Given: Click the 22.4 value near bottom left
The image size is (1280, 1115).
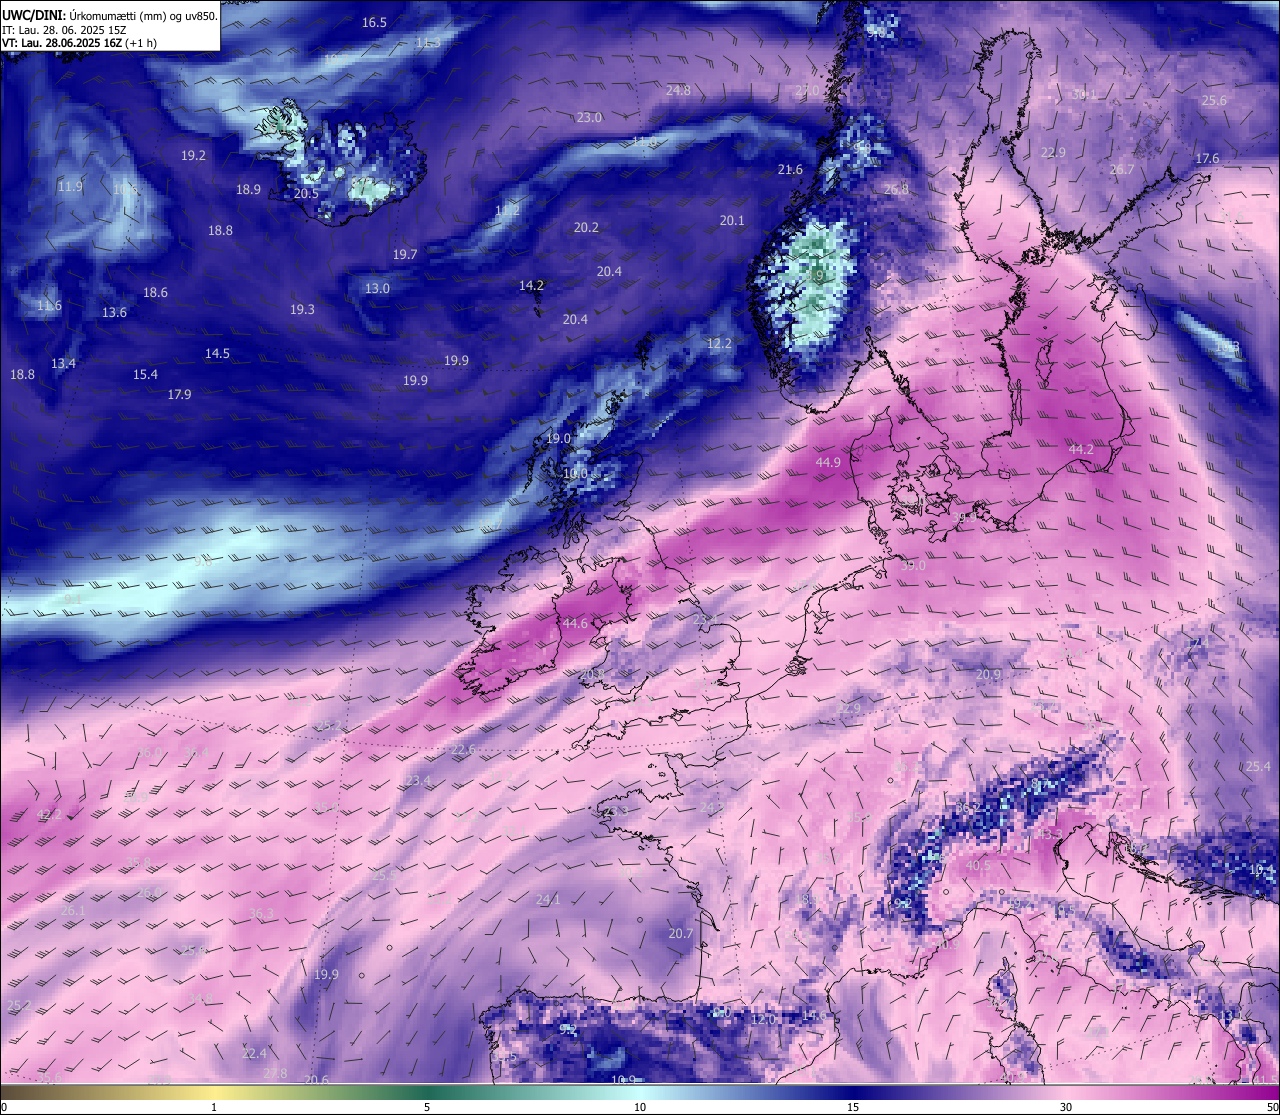Looking at the screenshot, I should (255, 1053).
